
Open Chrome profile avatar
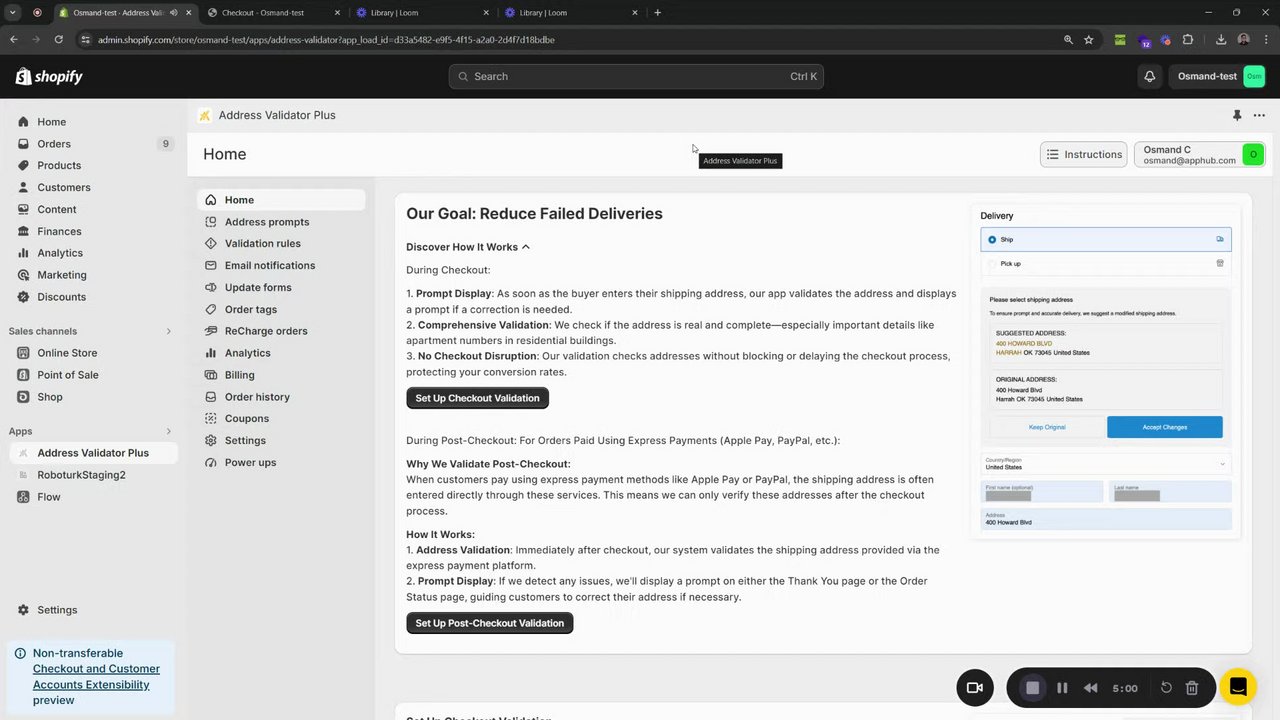(1244, 39)
